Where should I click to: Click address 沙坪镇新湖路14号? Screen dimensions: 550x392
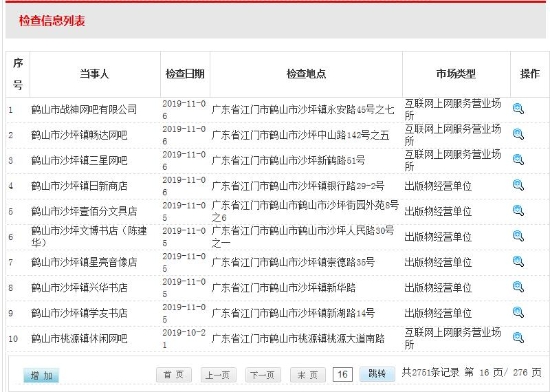click(336, 313)
